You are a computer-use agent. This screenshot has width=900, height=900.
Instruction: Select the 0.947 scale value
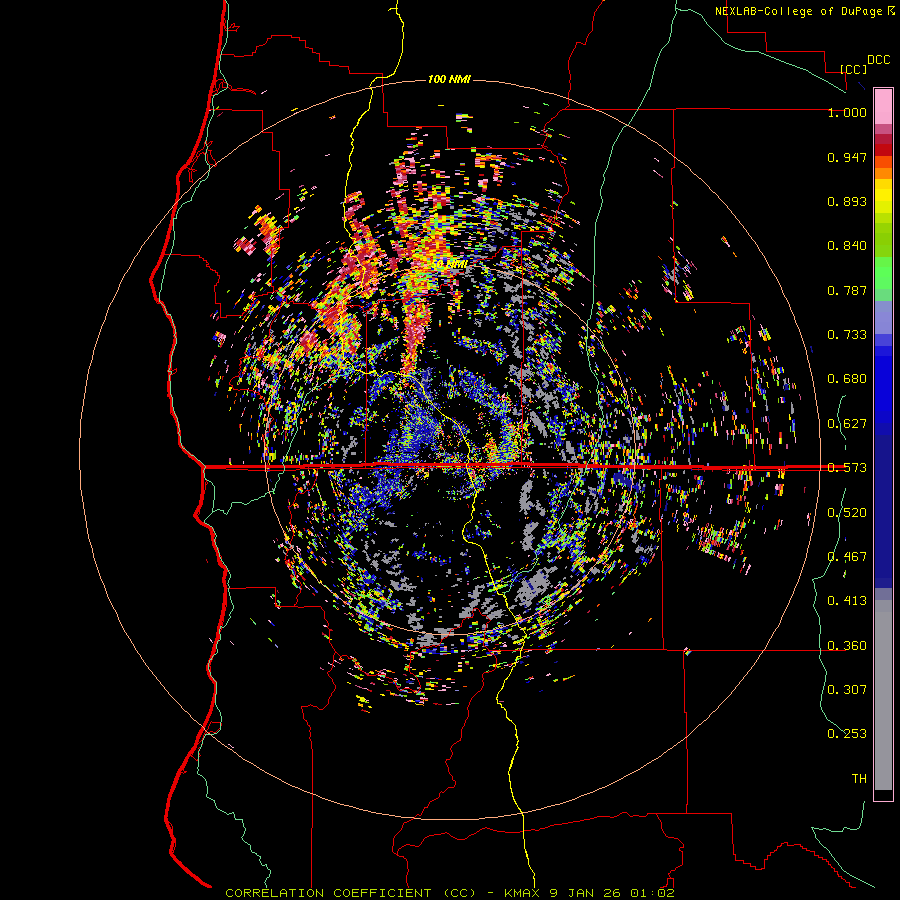(x=847, y=157)
